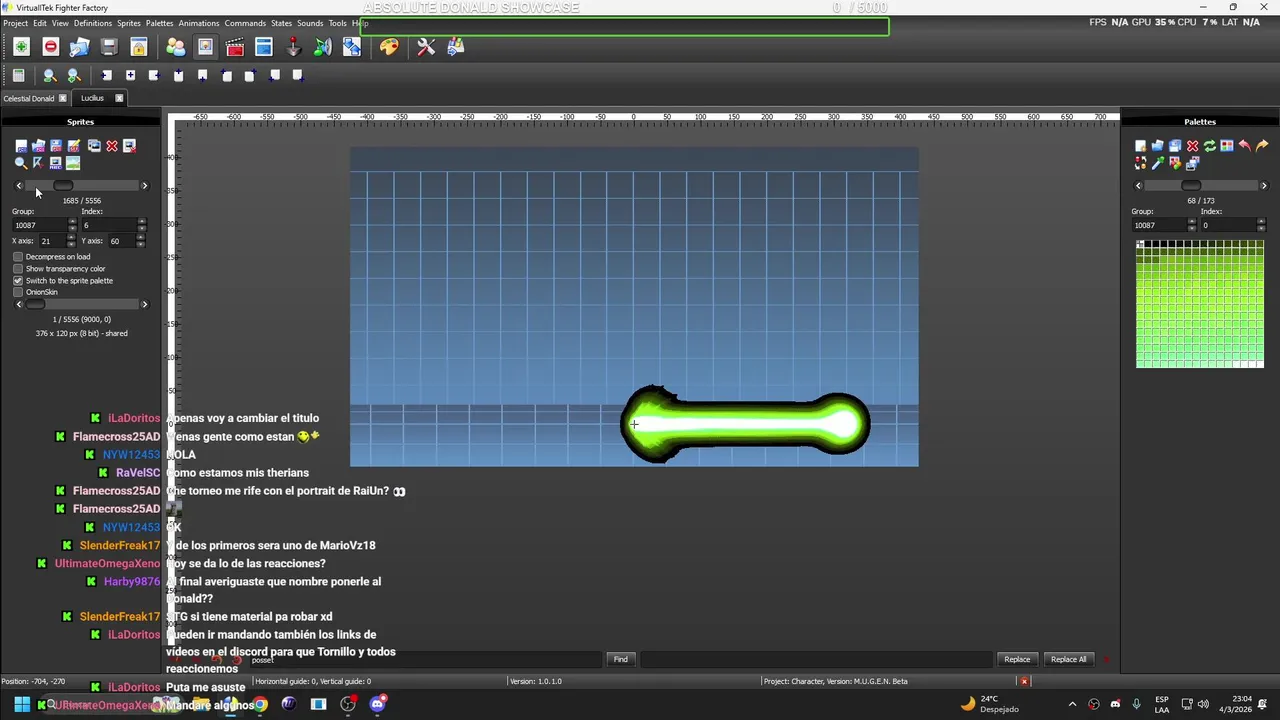This screenshot has width=1280, height=720.
Task: Go to next sprite with the right arrow
Action: [144, 186]
